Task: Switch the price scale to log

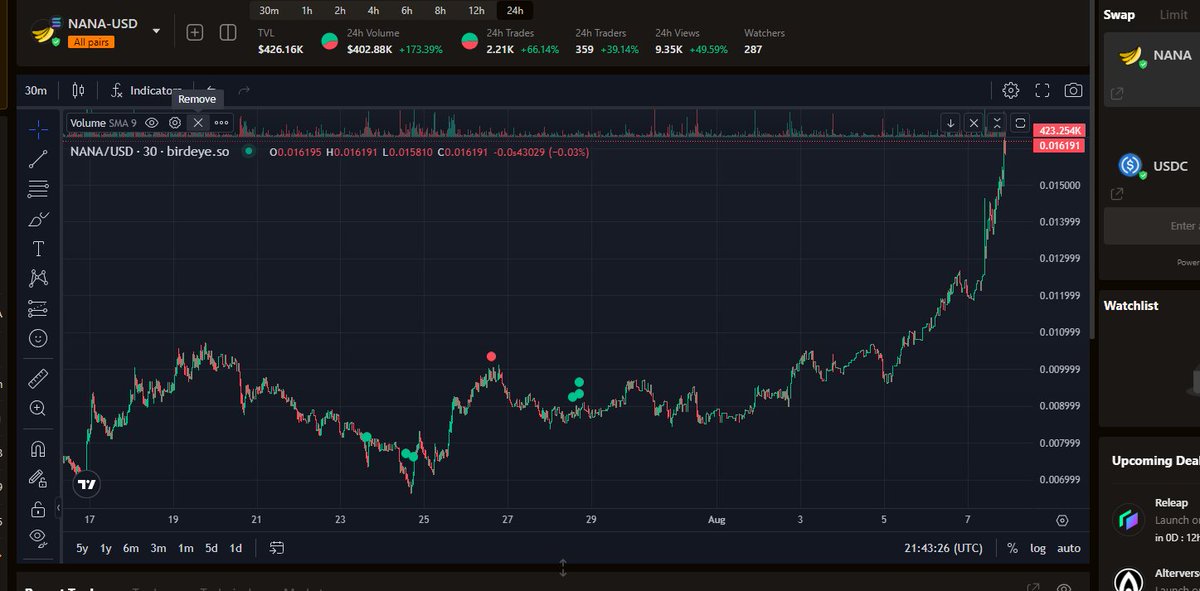Action: 1038,548
